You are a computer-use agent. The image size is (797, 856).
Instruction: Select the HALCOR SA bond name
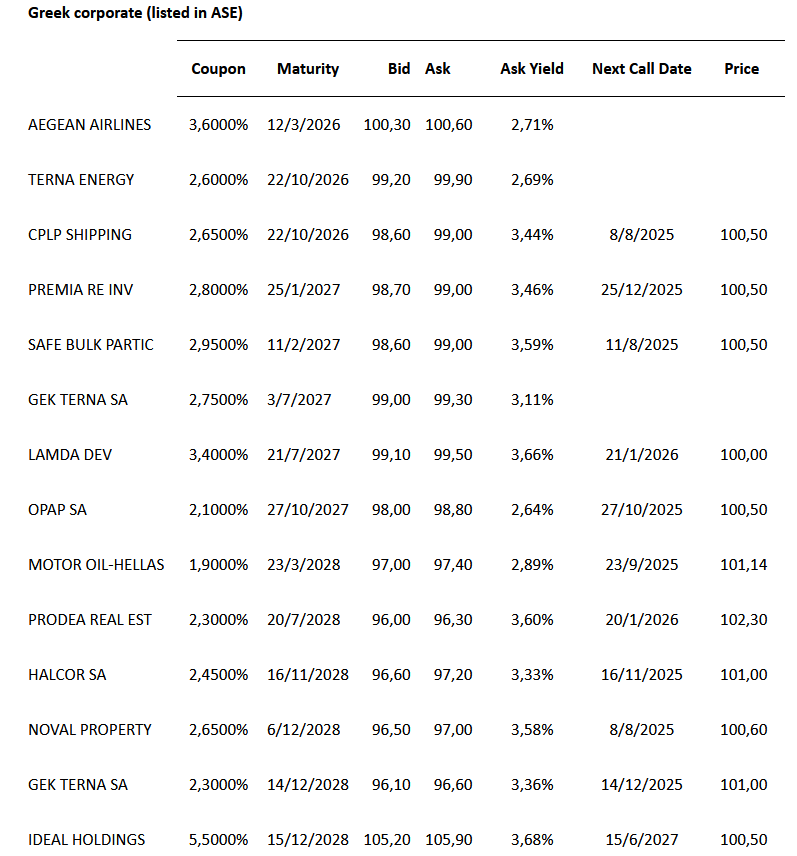[67, 675]
